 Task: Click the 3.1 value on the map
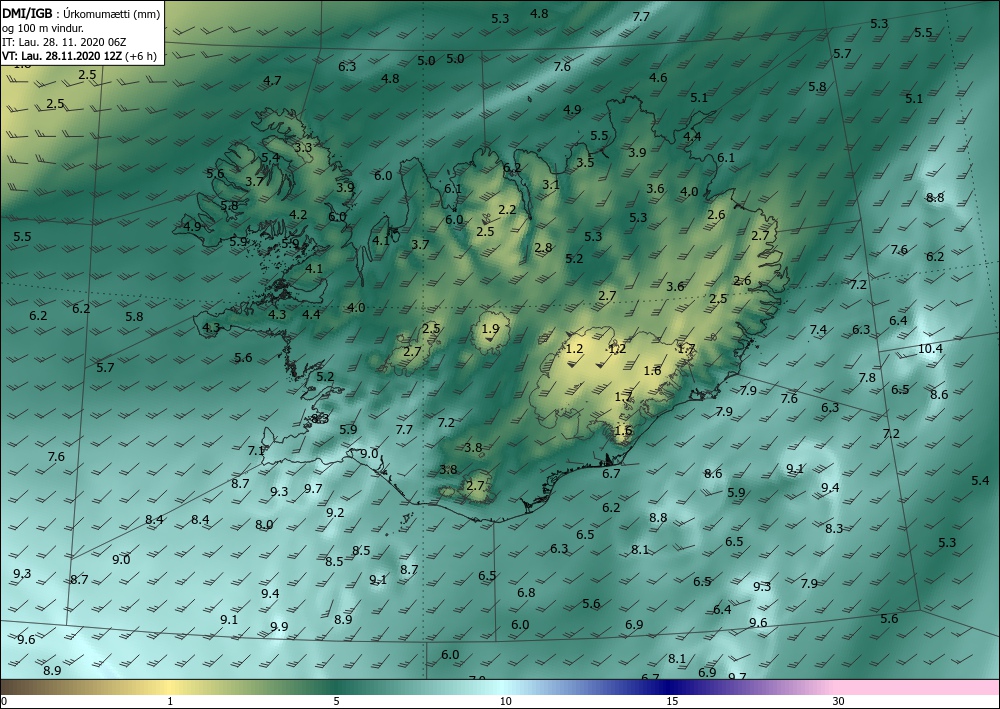pyautogui.click(x=551, y=184)
